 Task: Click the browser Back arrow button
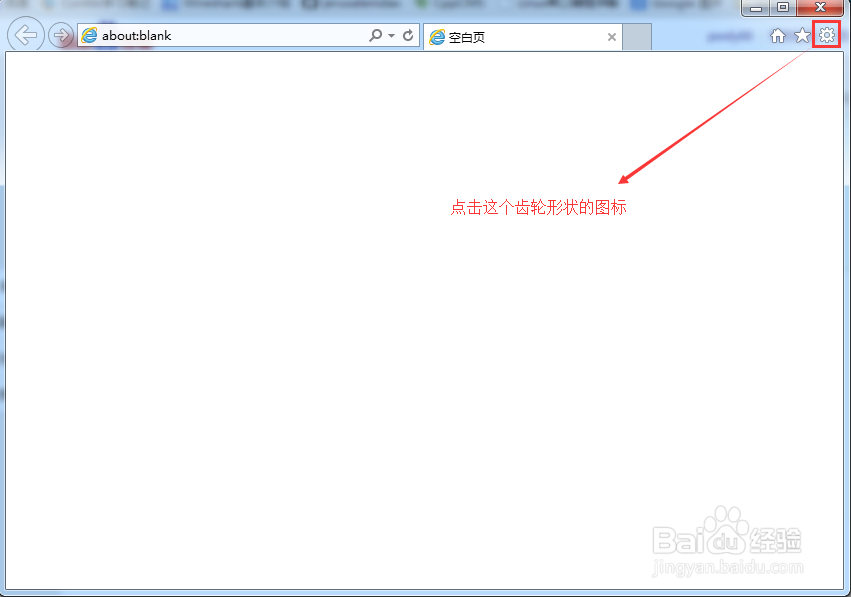[26, 35]
